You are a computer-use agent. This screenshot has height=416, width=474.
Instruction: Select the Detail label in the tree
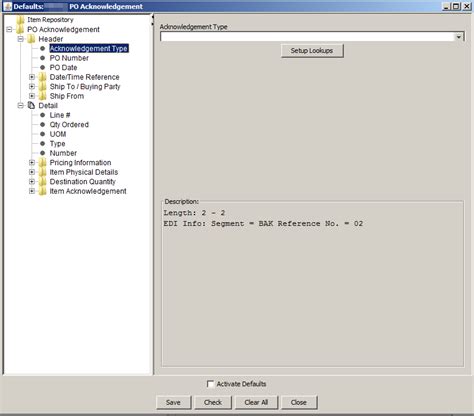pyautogui.click(x=48, y=106)
